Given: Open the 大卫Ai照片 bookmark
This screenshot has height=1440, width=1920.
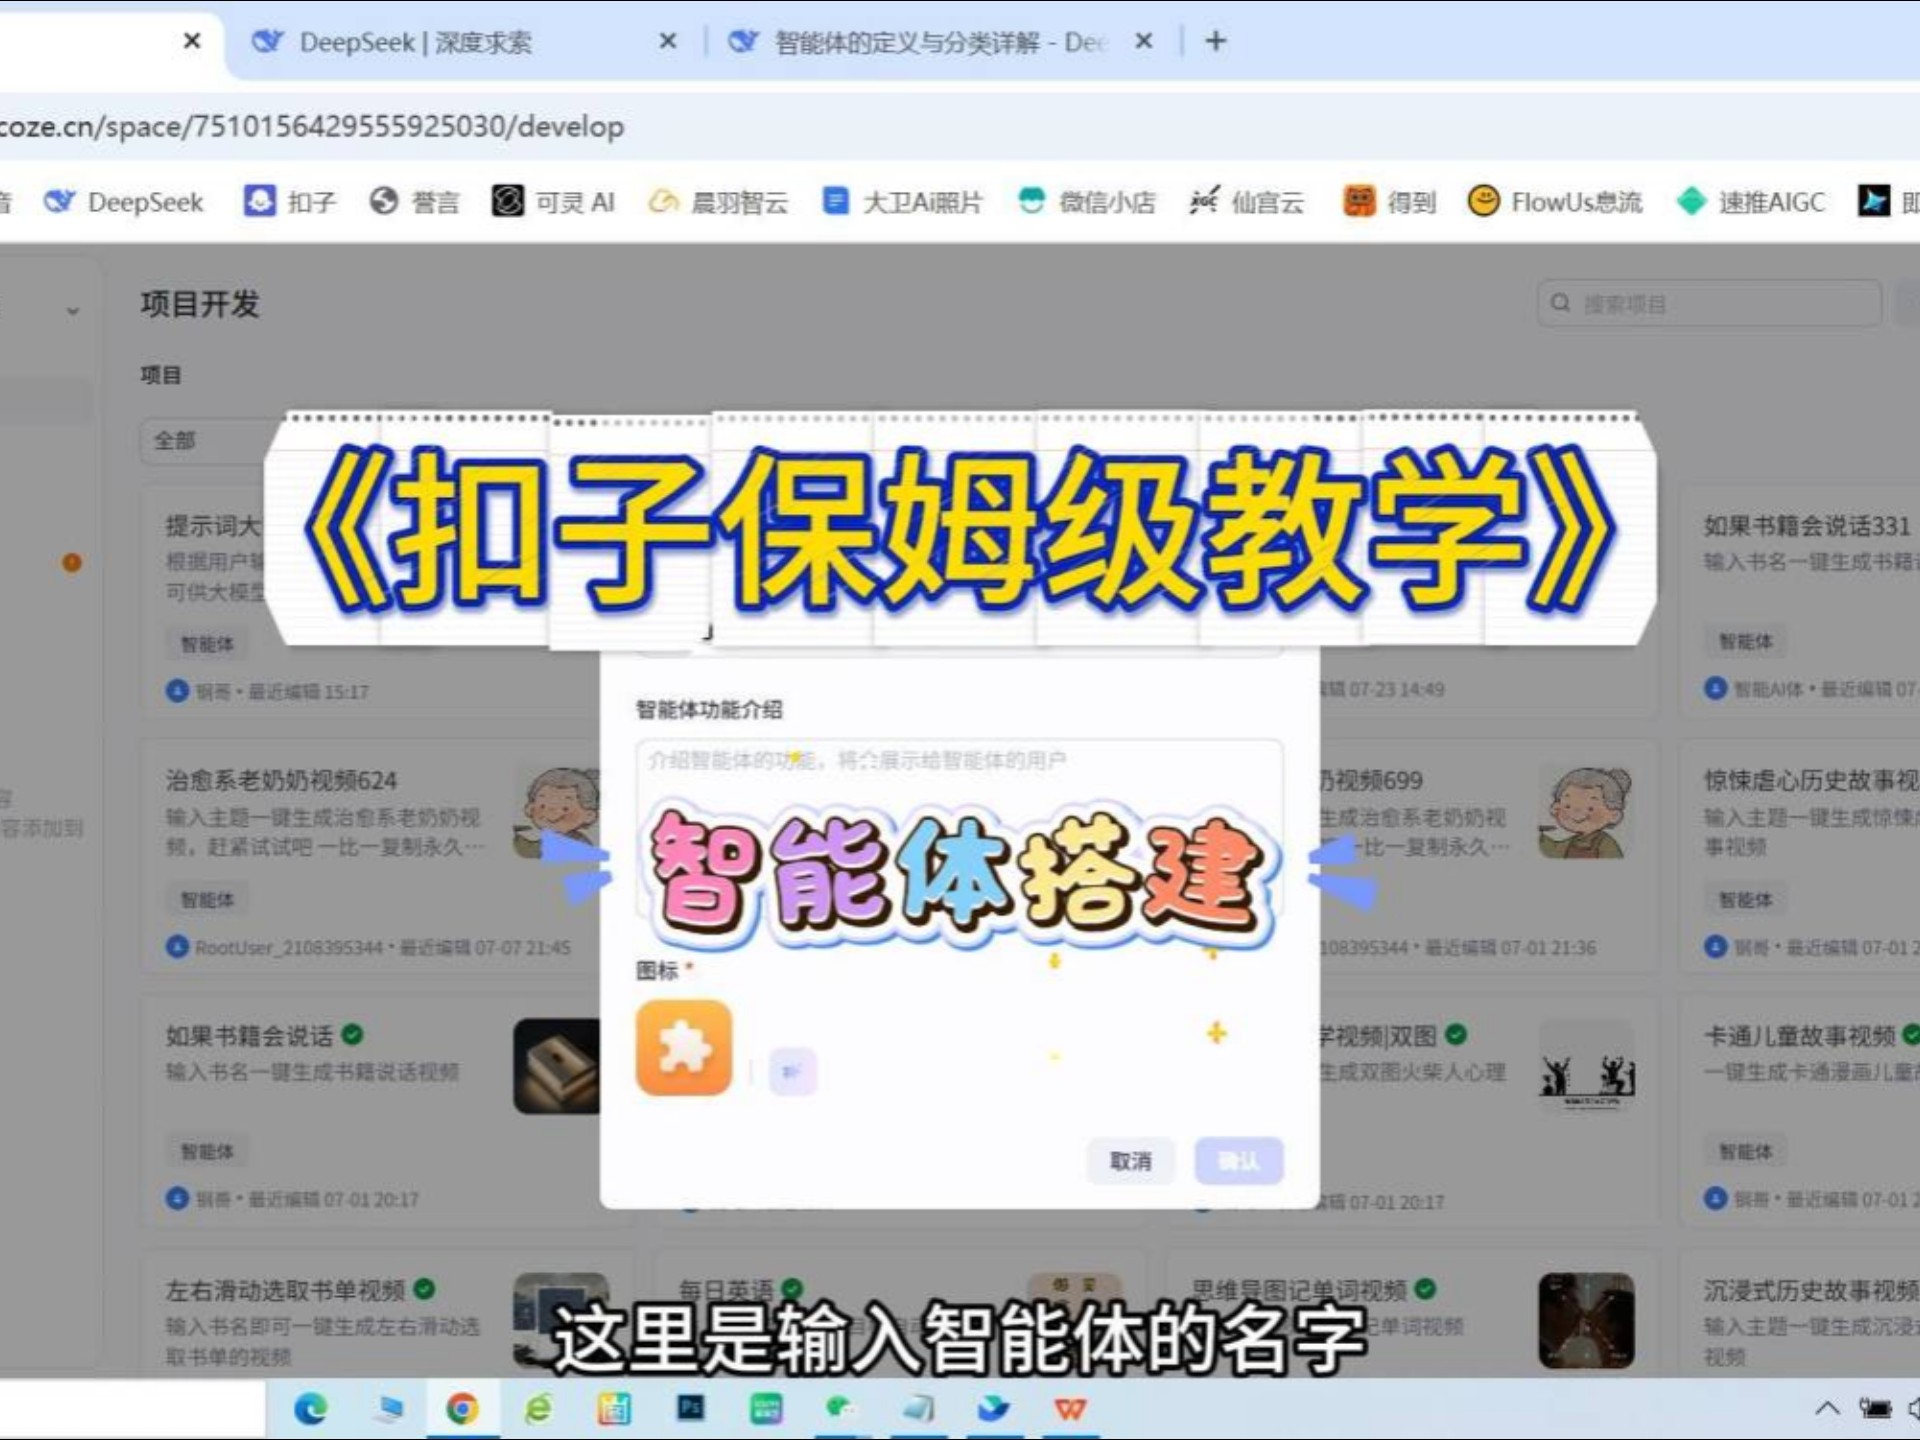Looking at the screenshot, I should [x=902, y=202].
